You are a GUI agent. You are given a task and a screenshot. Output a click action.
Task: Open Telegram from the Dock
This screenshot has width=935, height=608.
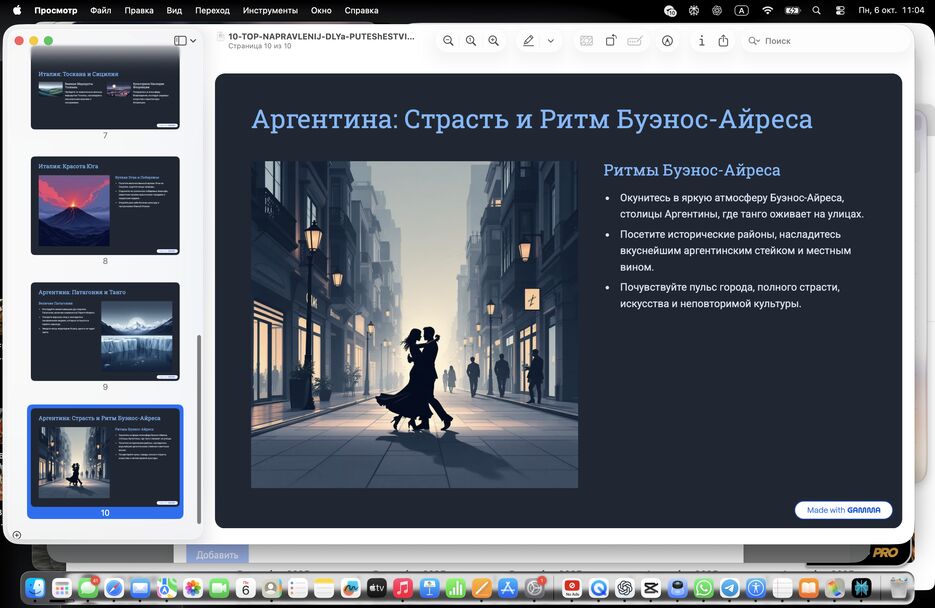pyautogui.click(x=729, y=589)
